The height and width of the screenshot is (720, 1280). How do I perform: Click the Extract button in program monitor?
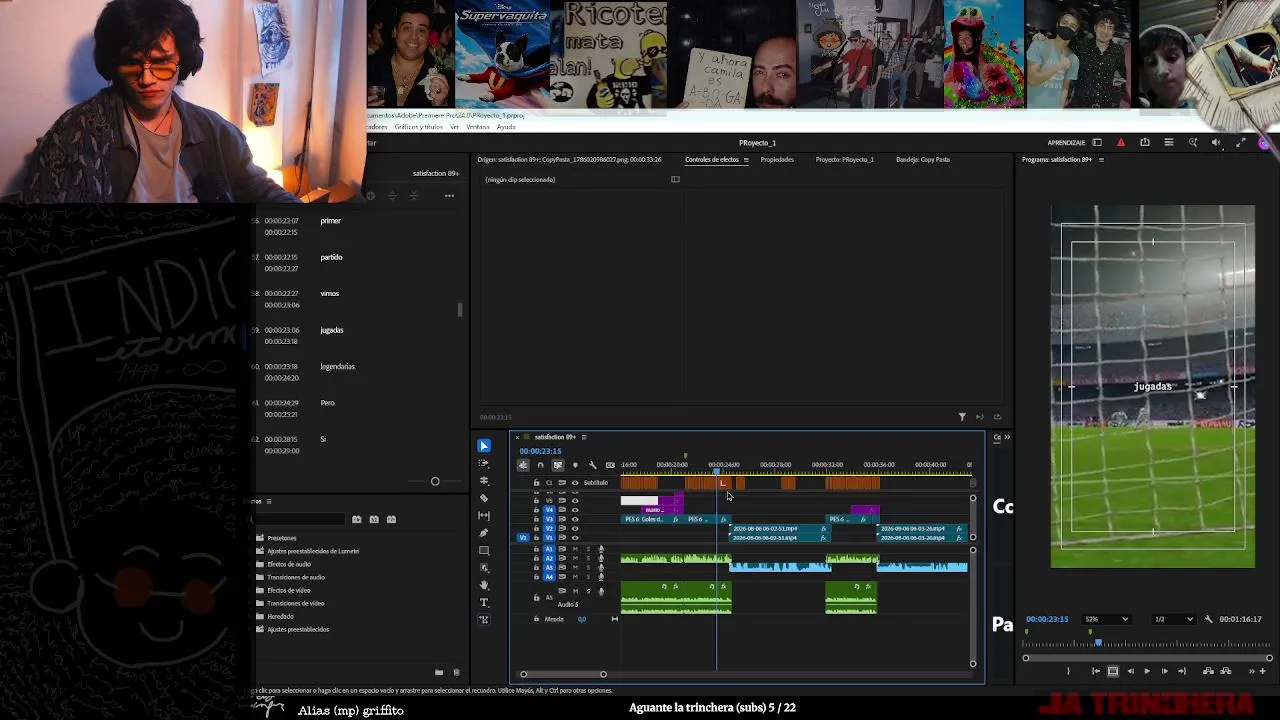1225,671
